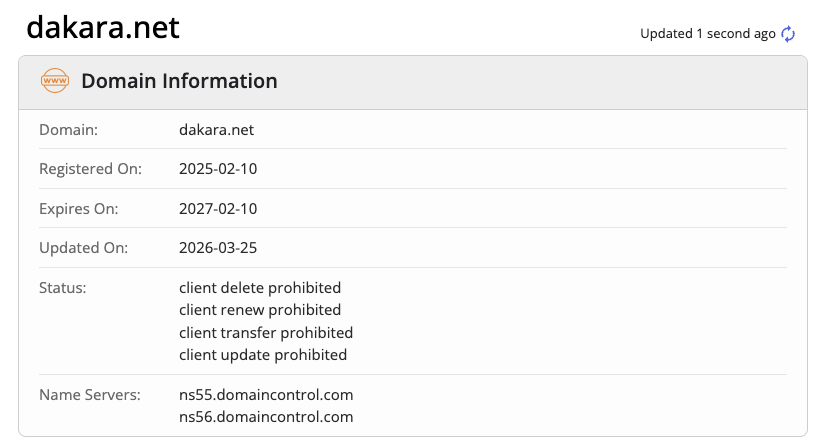The height and width of the screenshot is (446, 819).
Task: Click the 'client renew prohibited' status
Action: [260, 310]
